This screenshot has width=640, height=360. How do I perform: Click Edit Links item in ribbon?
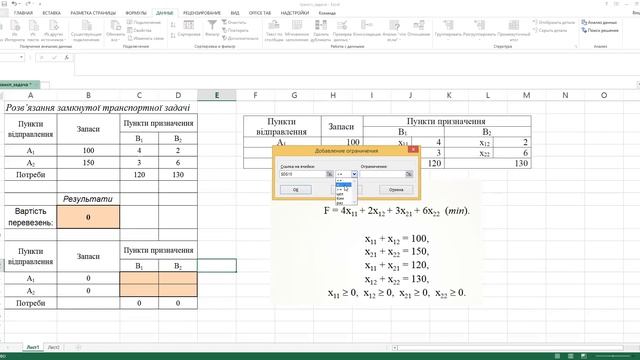point(146,38)
